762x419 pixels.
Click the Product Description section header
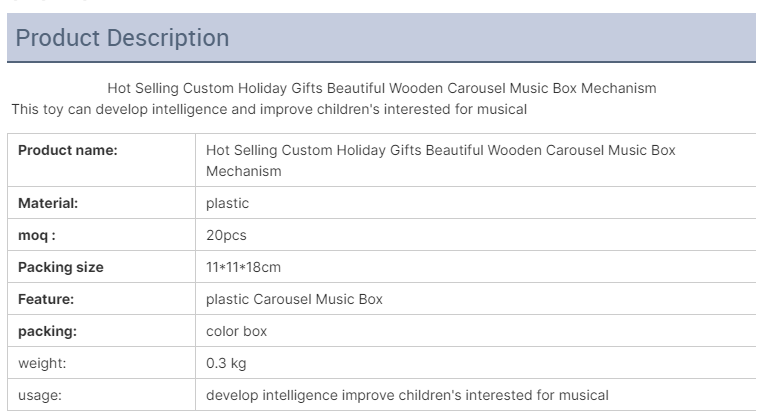(381, 38)
